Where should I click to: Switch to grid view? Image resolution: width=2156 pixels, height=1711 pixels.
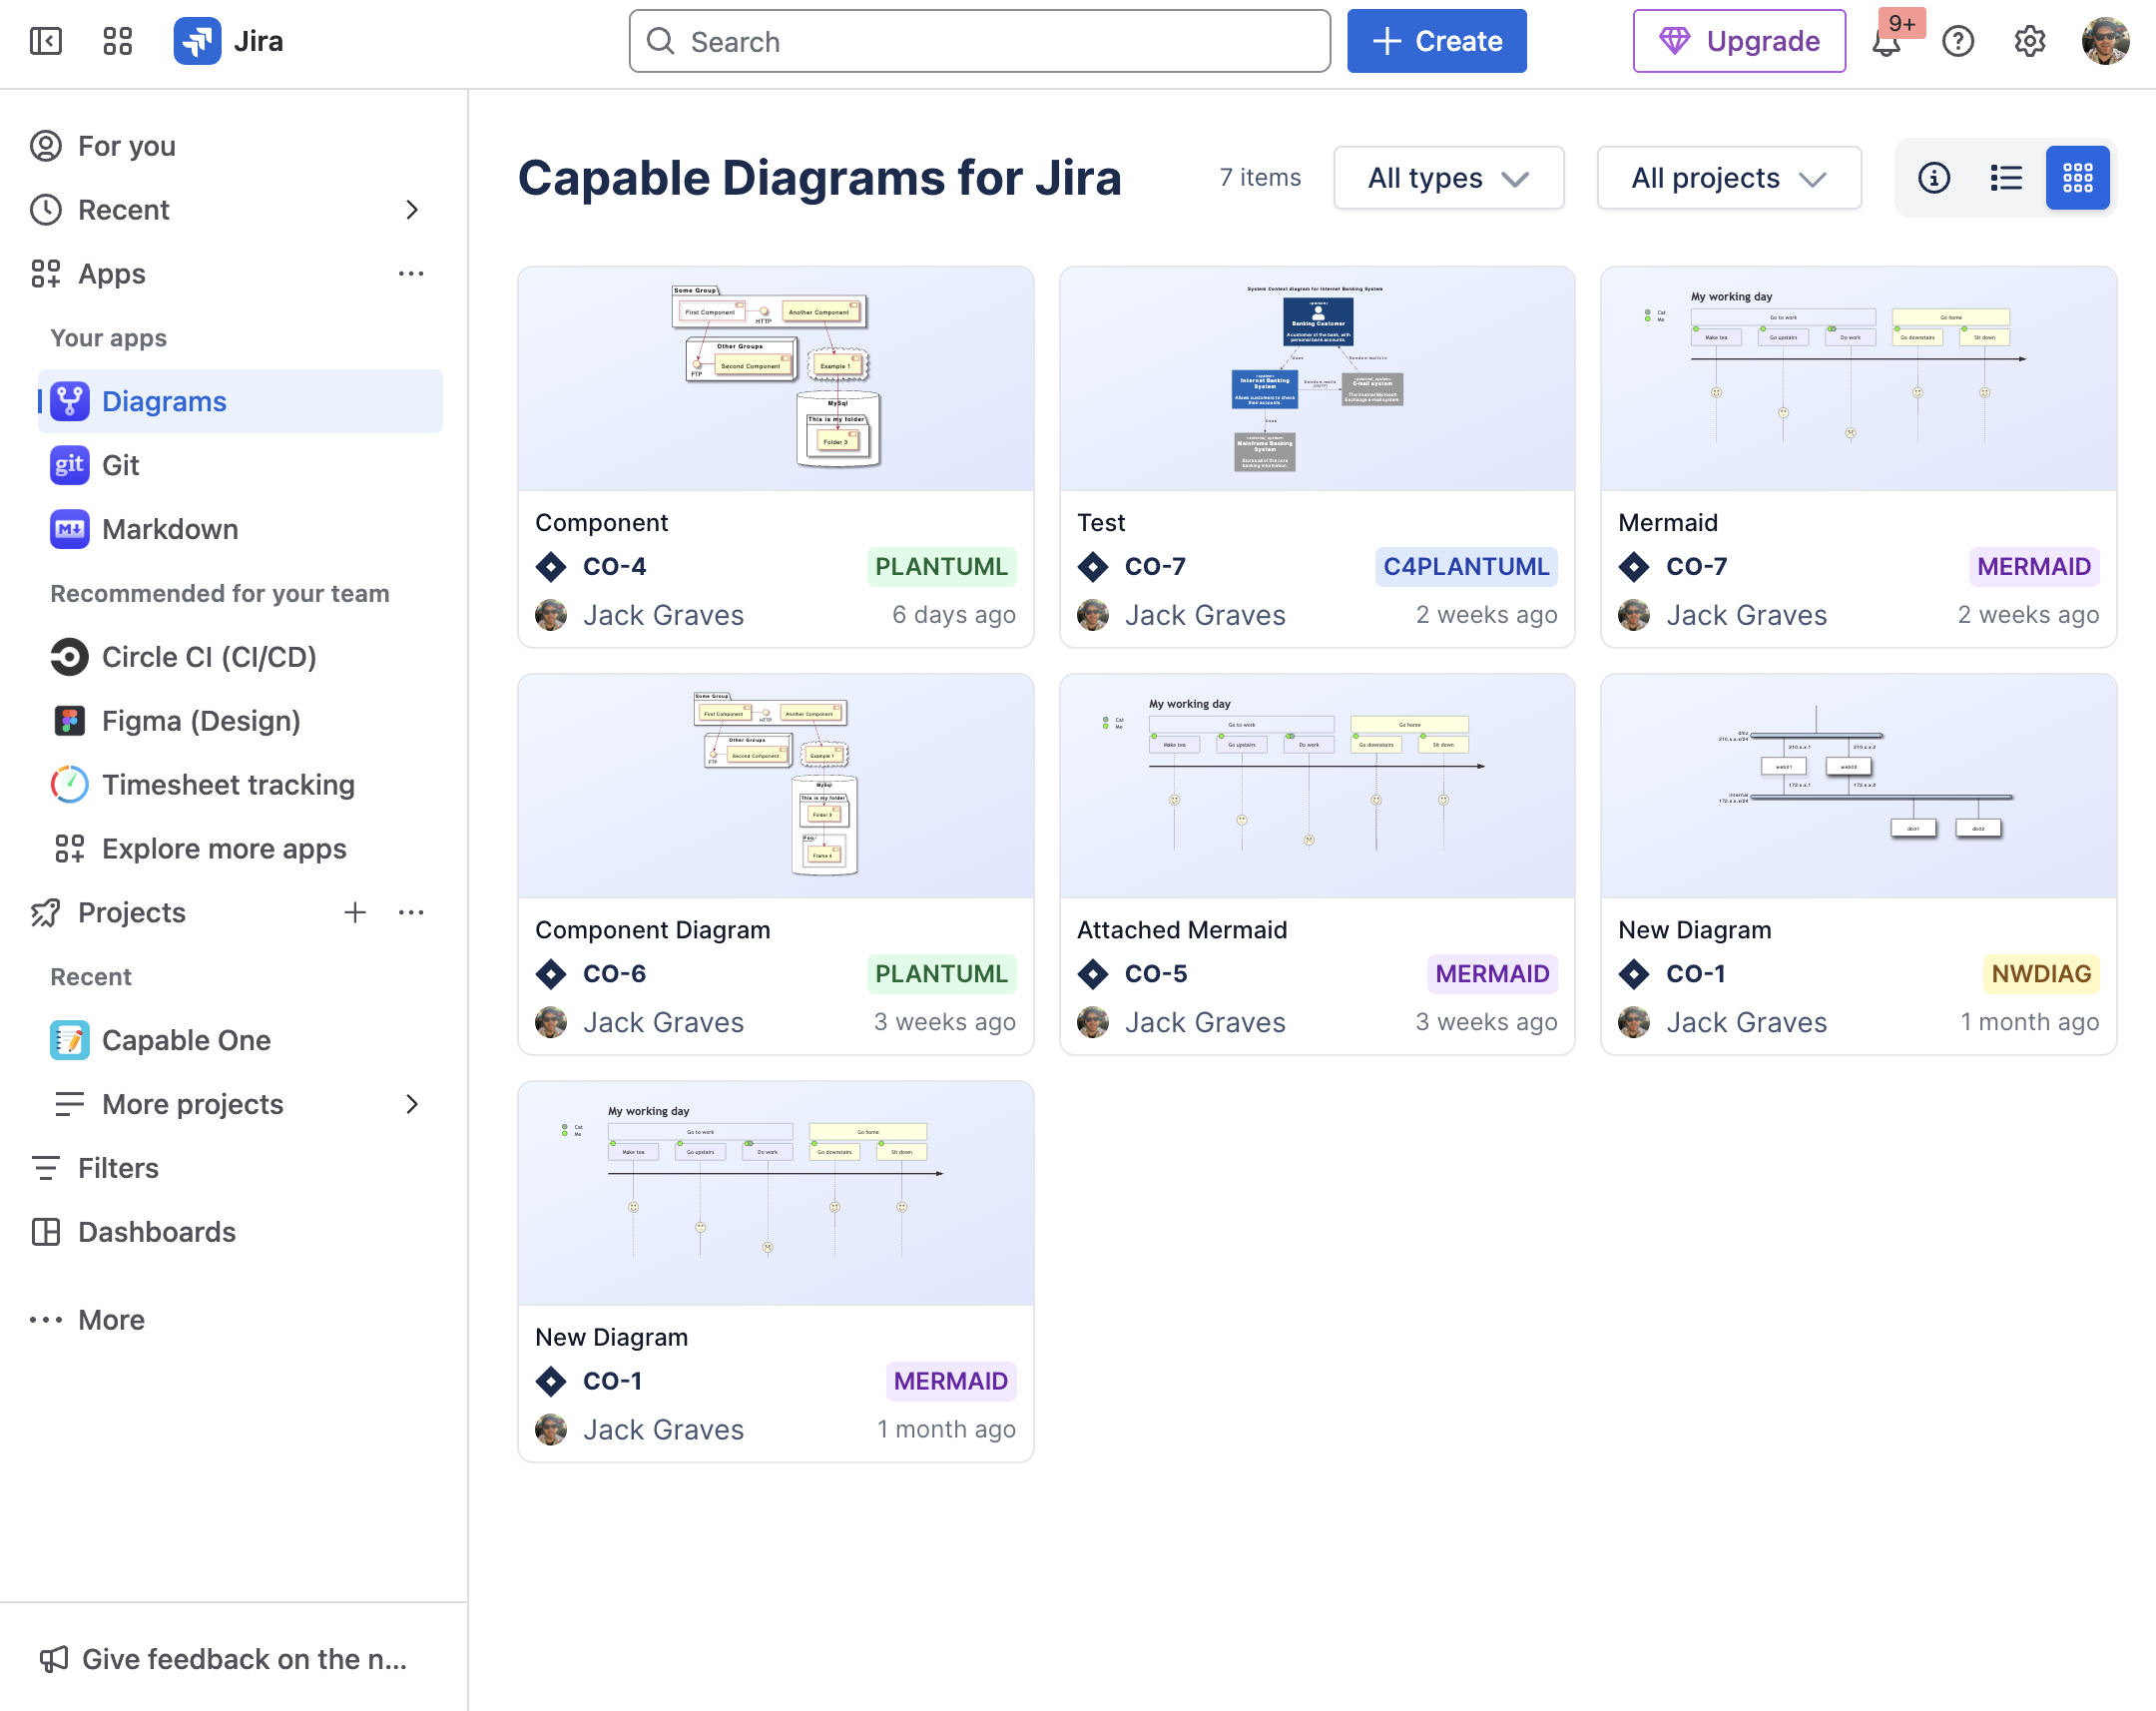pyautogui.click(x=2077, y=178)
